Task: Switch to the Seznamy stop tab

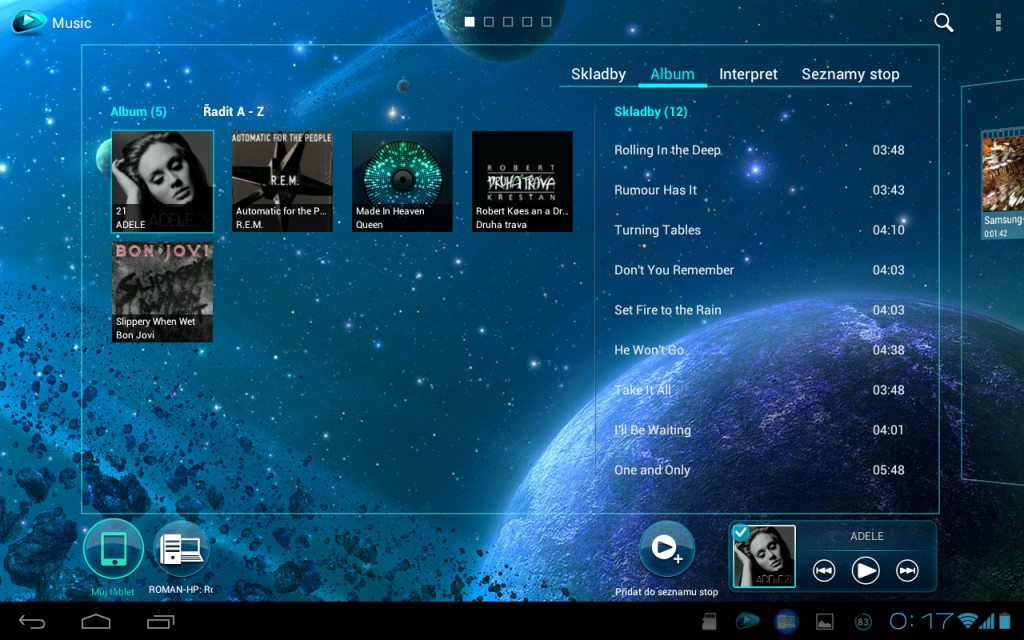Action: tap(850, 74)
